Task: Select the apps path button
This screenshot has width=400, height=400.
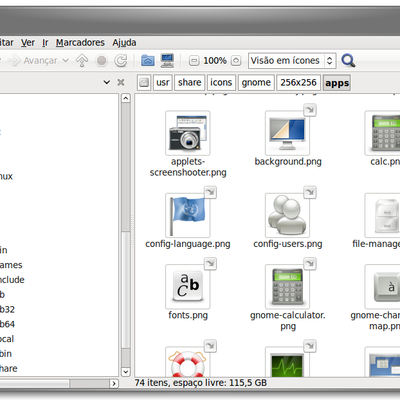Action: pyautogui.click(x=337, y=83)
